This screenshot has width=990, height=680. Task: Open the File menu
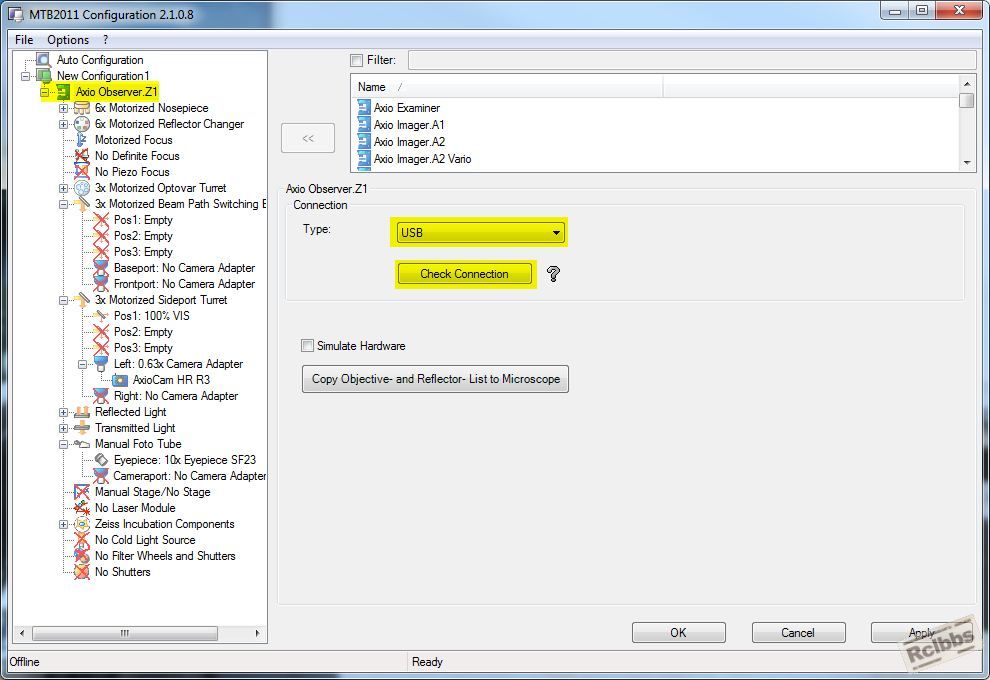24,40
